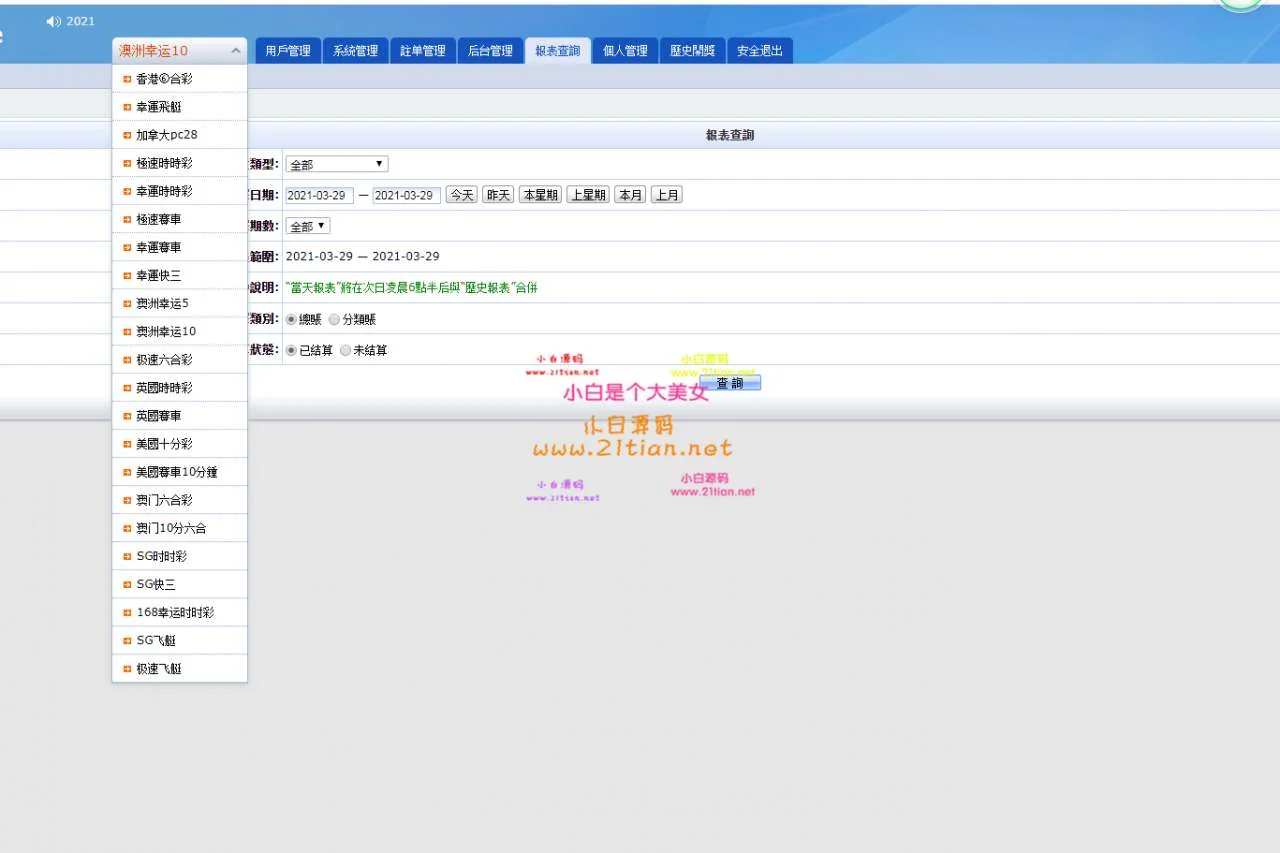Click the speaker sound icon beside 2021

click(x=53, y=22)
